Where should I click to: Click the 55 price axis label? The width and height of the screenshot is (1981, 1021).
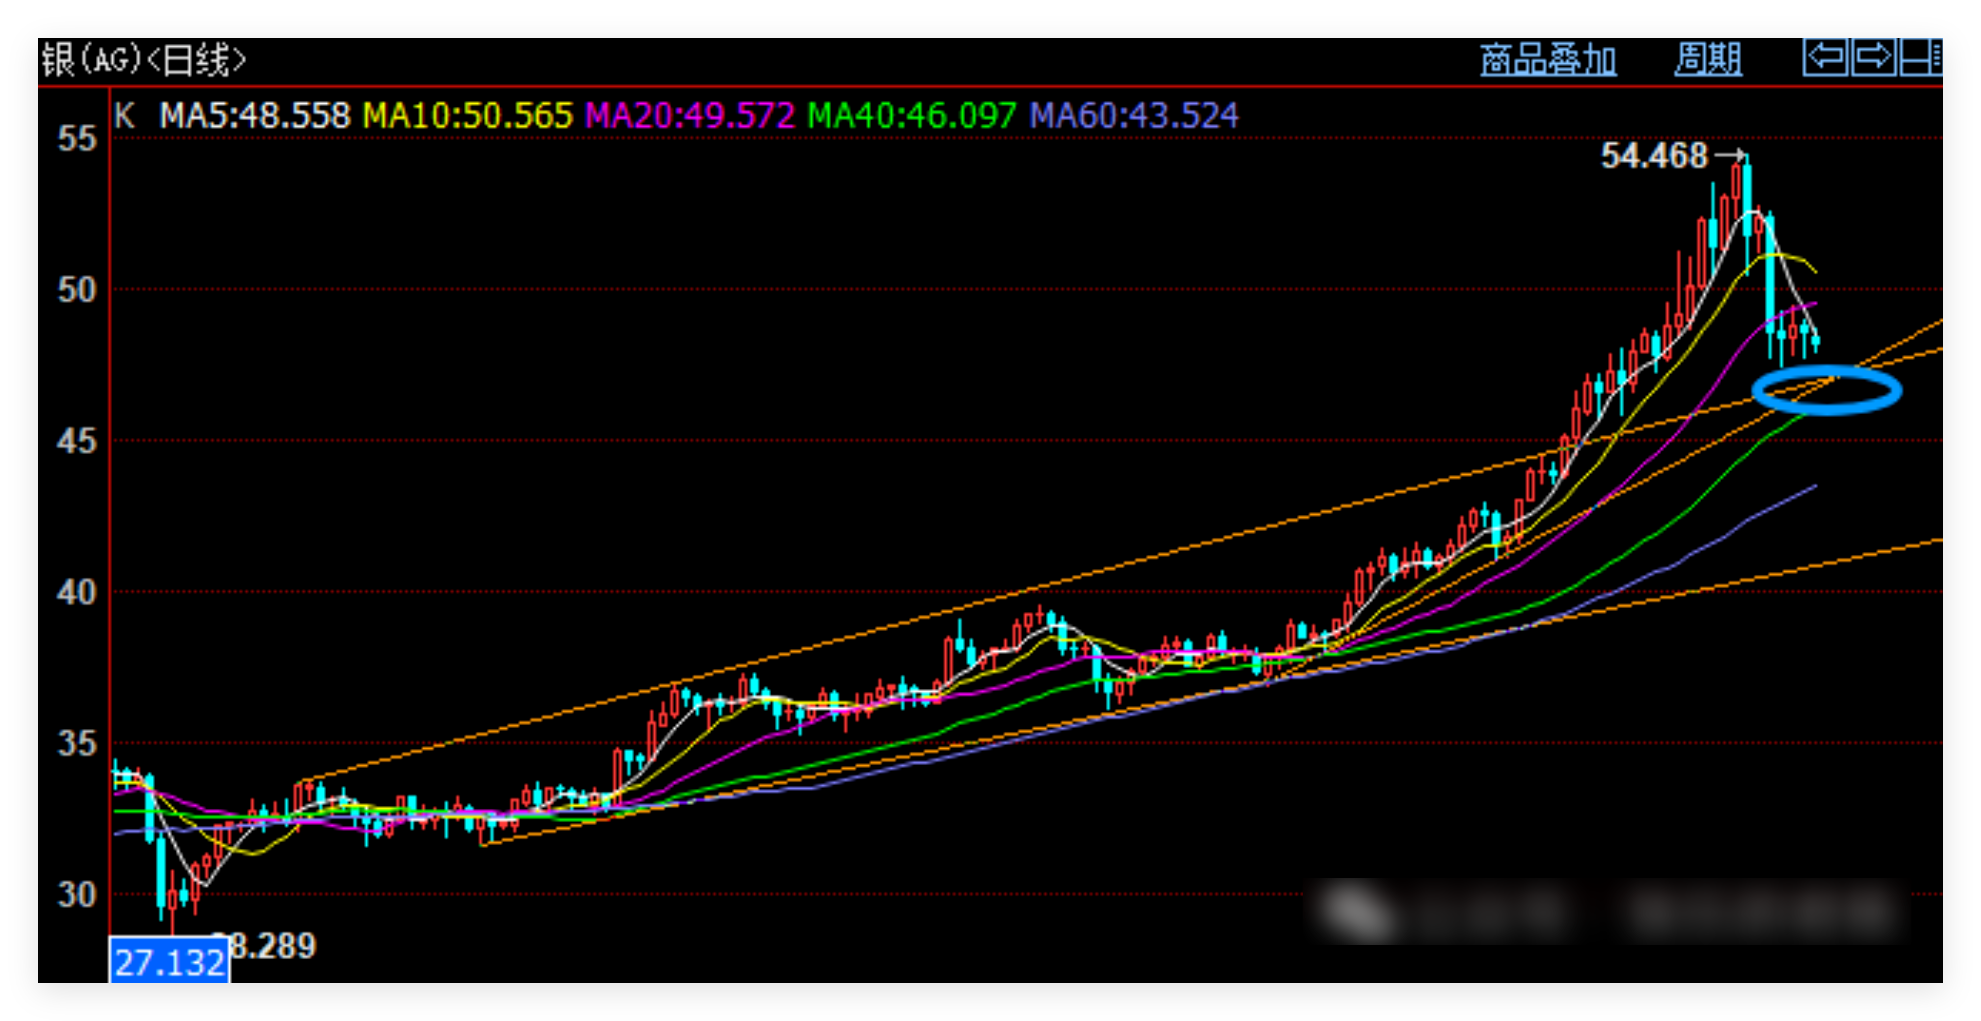pos(77,139)
